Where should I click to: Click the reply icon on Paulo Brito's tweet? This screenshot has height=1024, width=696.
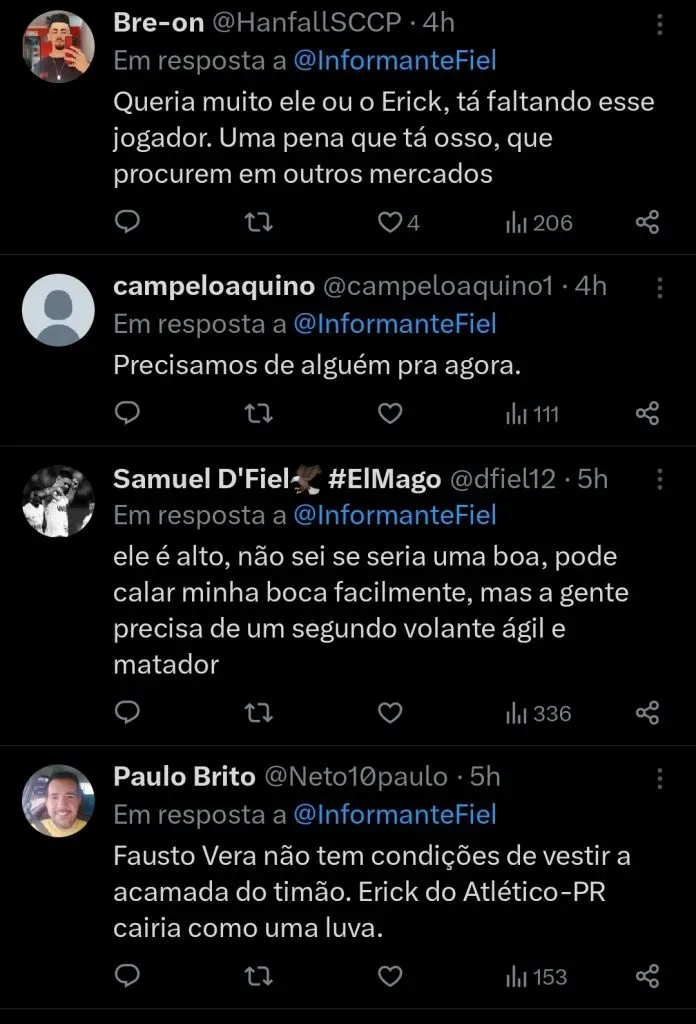(x=127, y=977)
